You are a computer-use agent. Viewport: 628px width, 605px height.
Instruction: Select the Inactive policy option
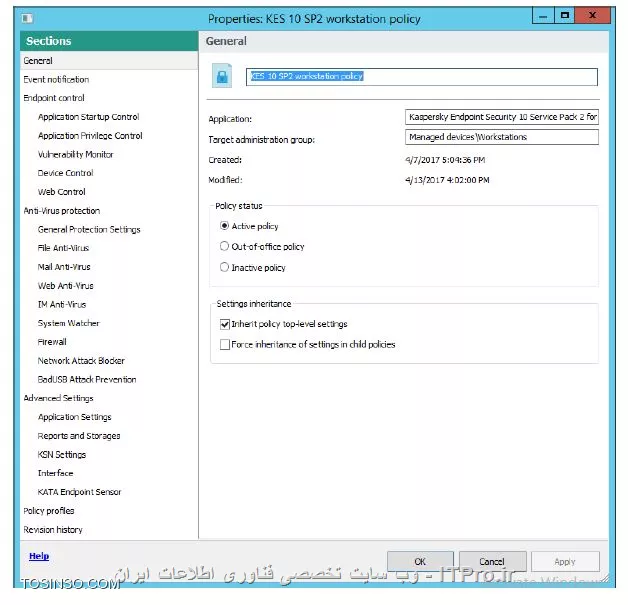(x=224, y=267)
